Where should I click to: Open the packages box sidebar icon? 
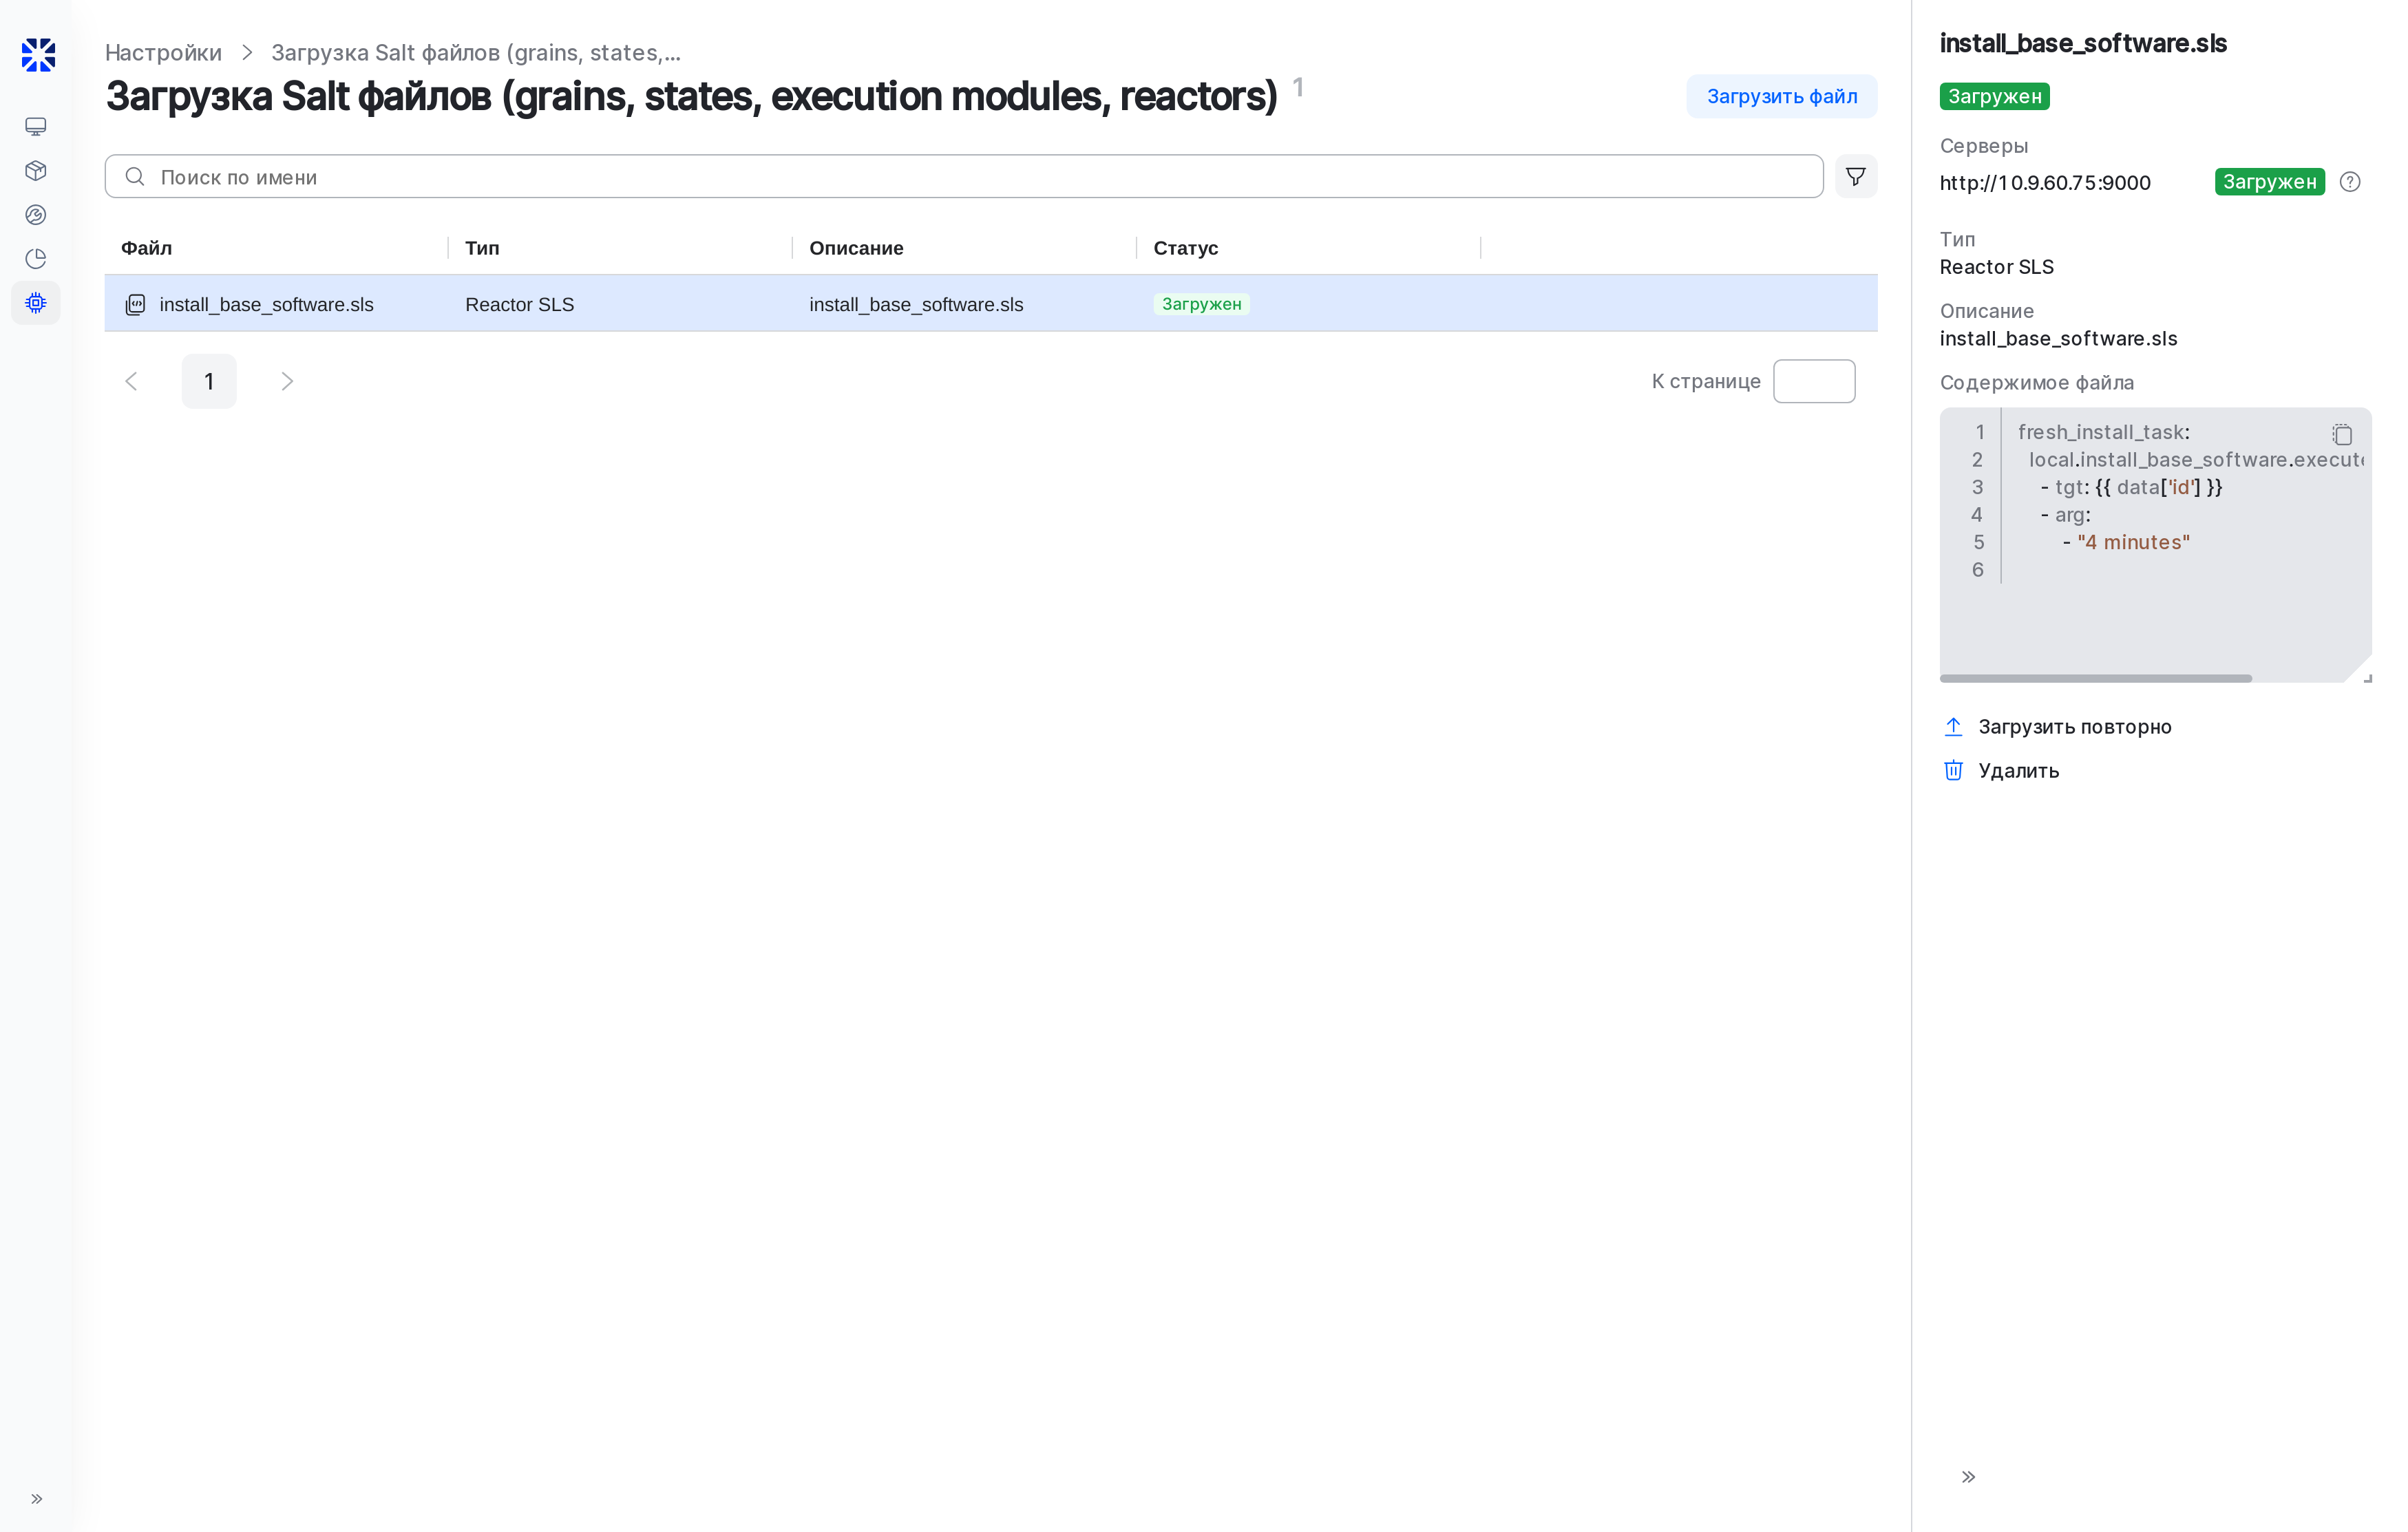click(x=36, y=170)
